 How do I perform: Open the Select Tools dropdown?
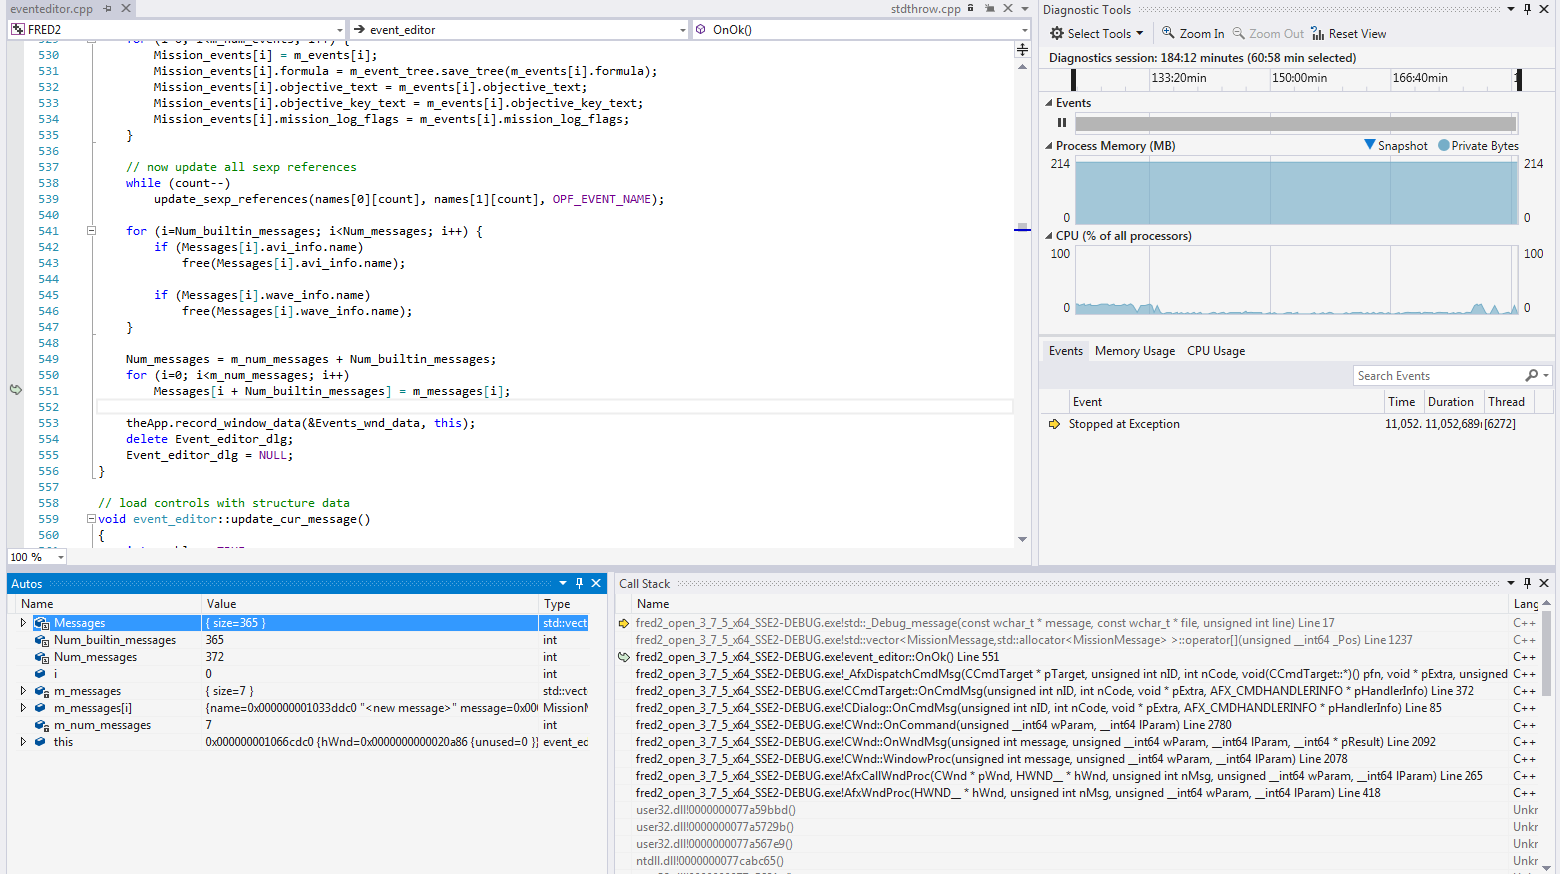click(x=1097, y=34)
